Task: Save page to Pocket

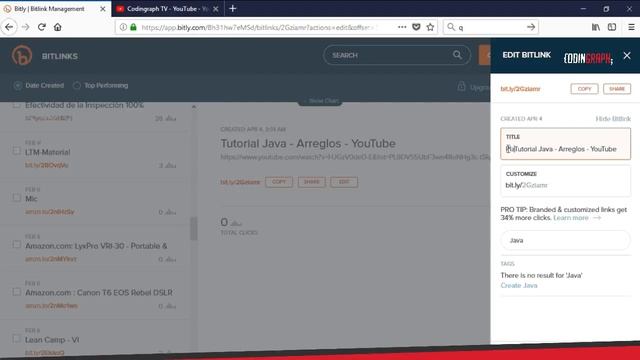Action: (x=416, y=27)
